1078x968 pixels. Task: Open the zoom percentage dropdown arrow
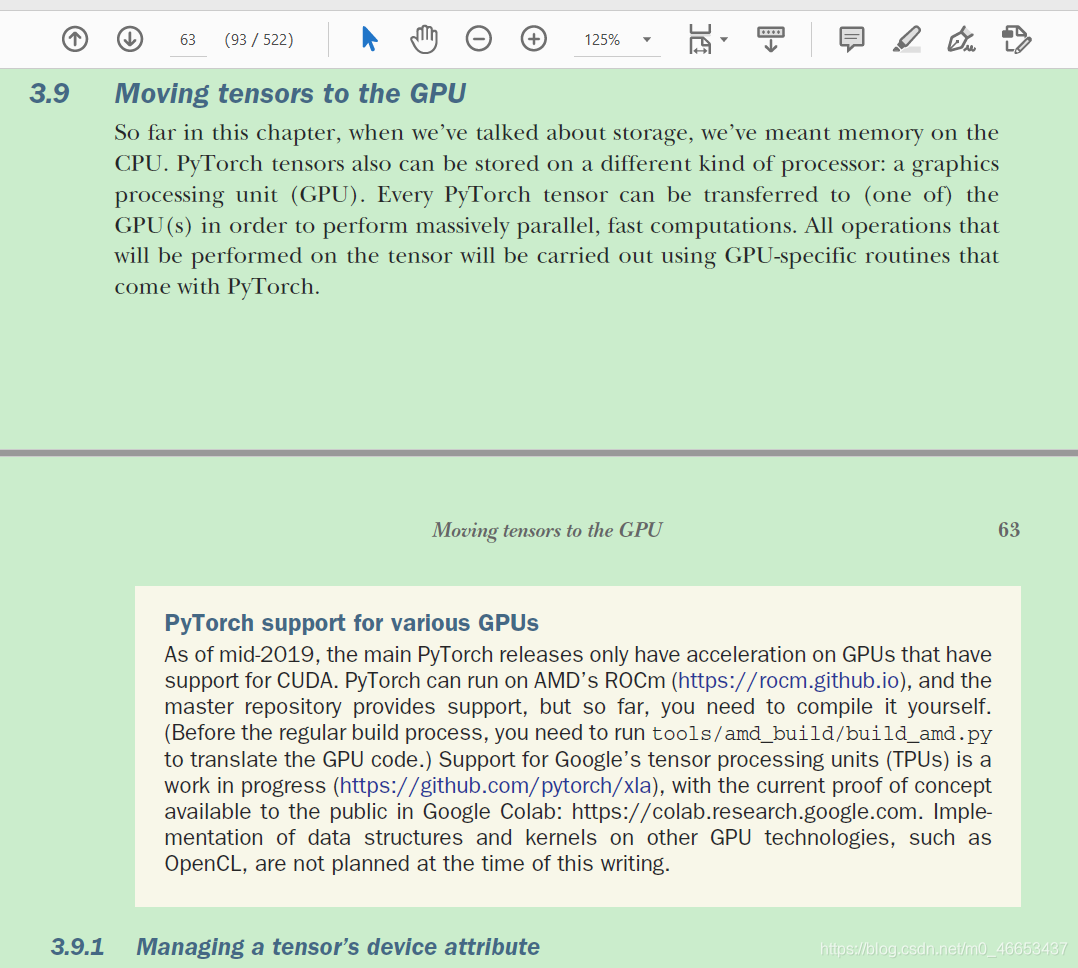[647, 40]
